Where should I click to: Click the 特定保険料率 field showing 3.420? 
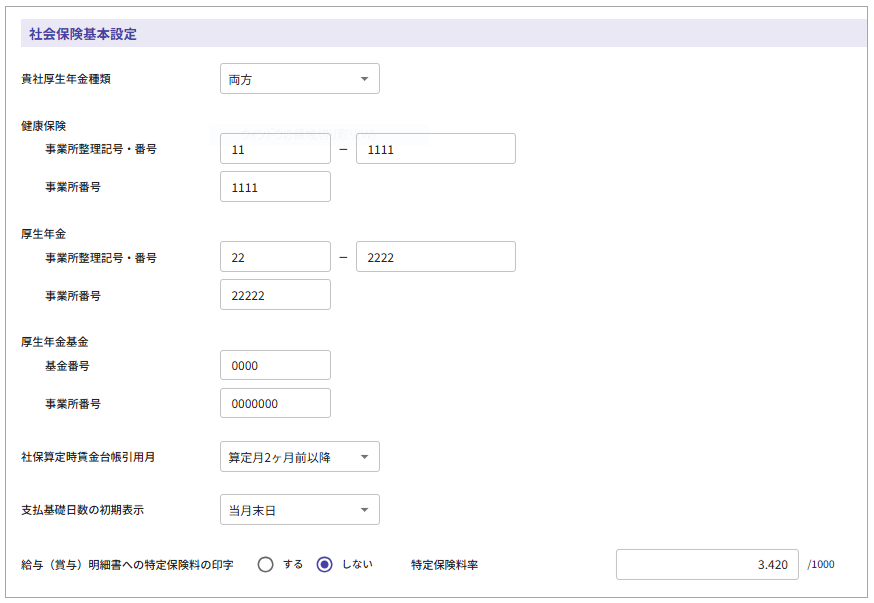click(x=707, y=564)
